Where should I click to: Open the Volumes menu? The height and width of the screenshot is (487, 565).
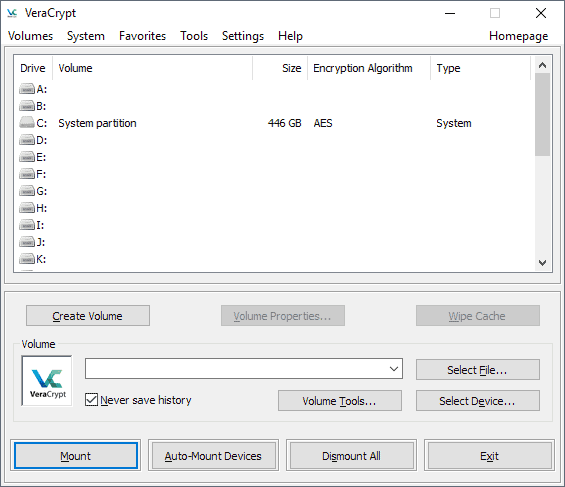pos(30,36)
